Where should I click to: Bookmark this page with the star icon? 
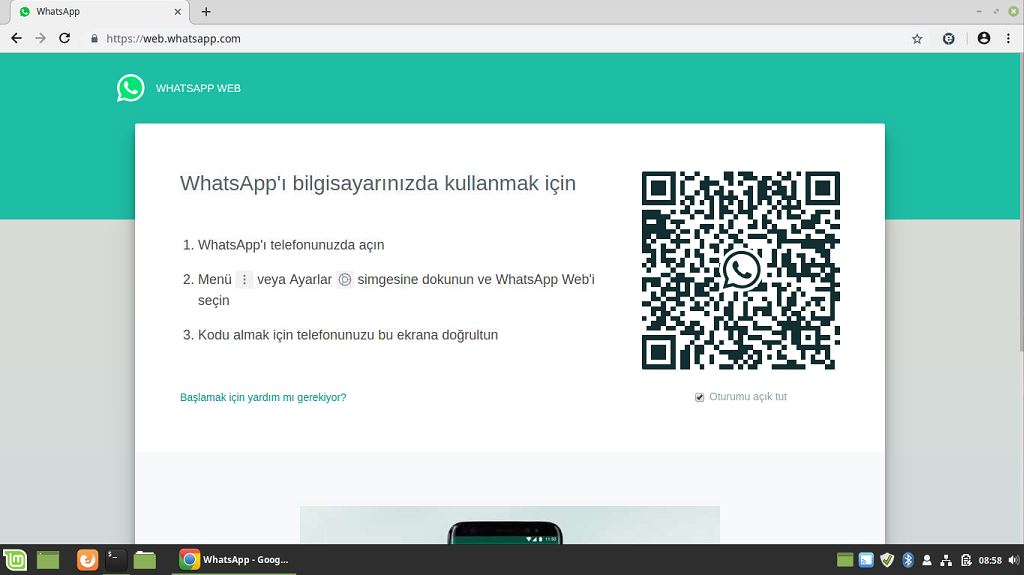(x=917, y=39)
